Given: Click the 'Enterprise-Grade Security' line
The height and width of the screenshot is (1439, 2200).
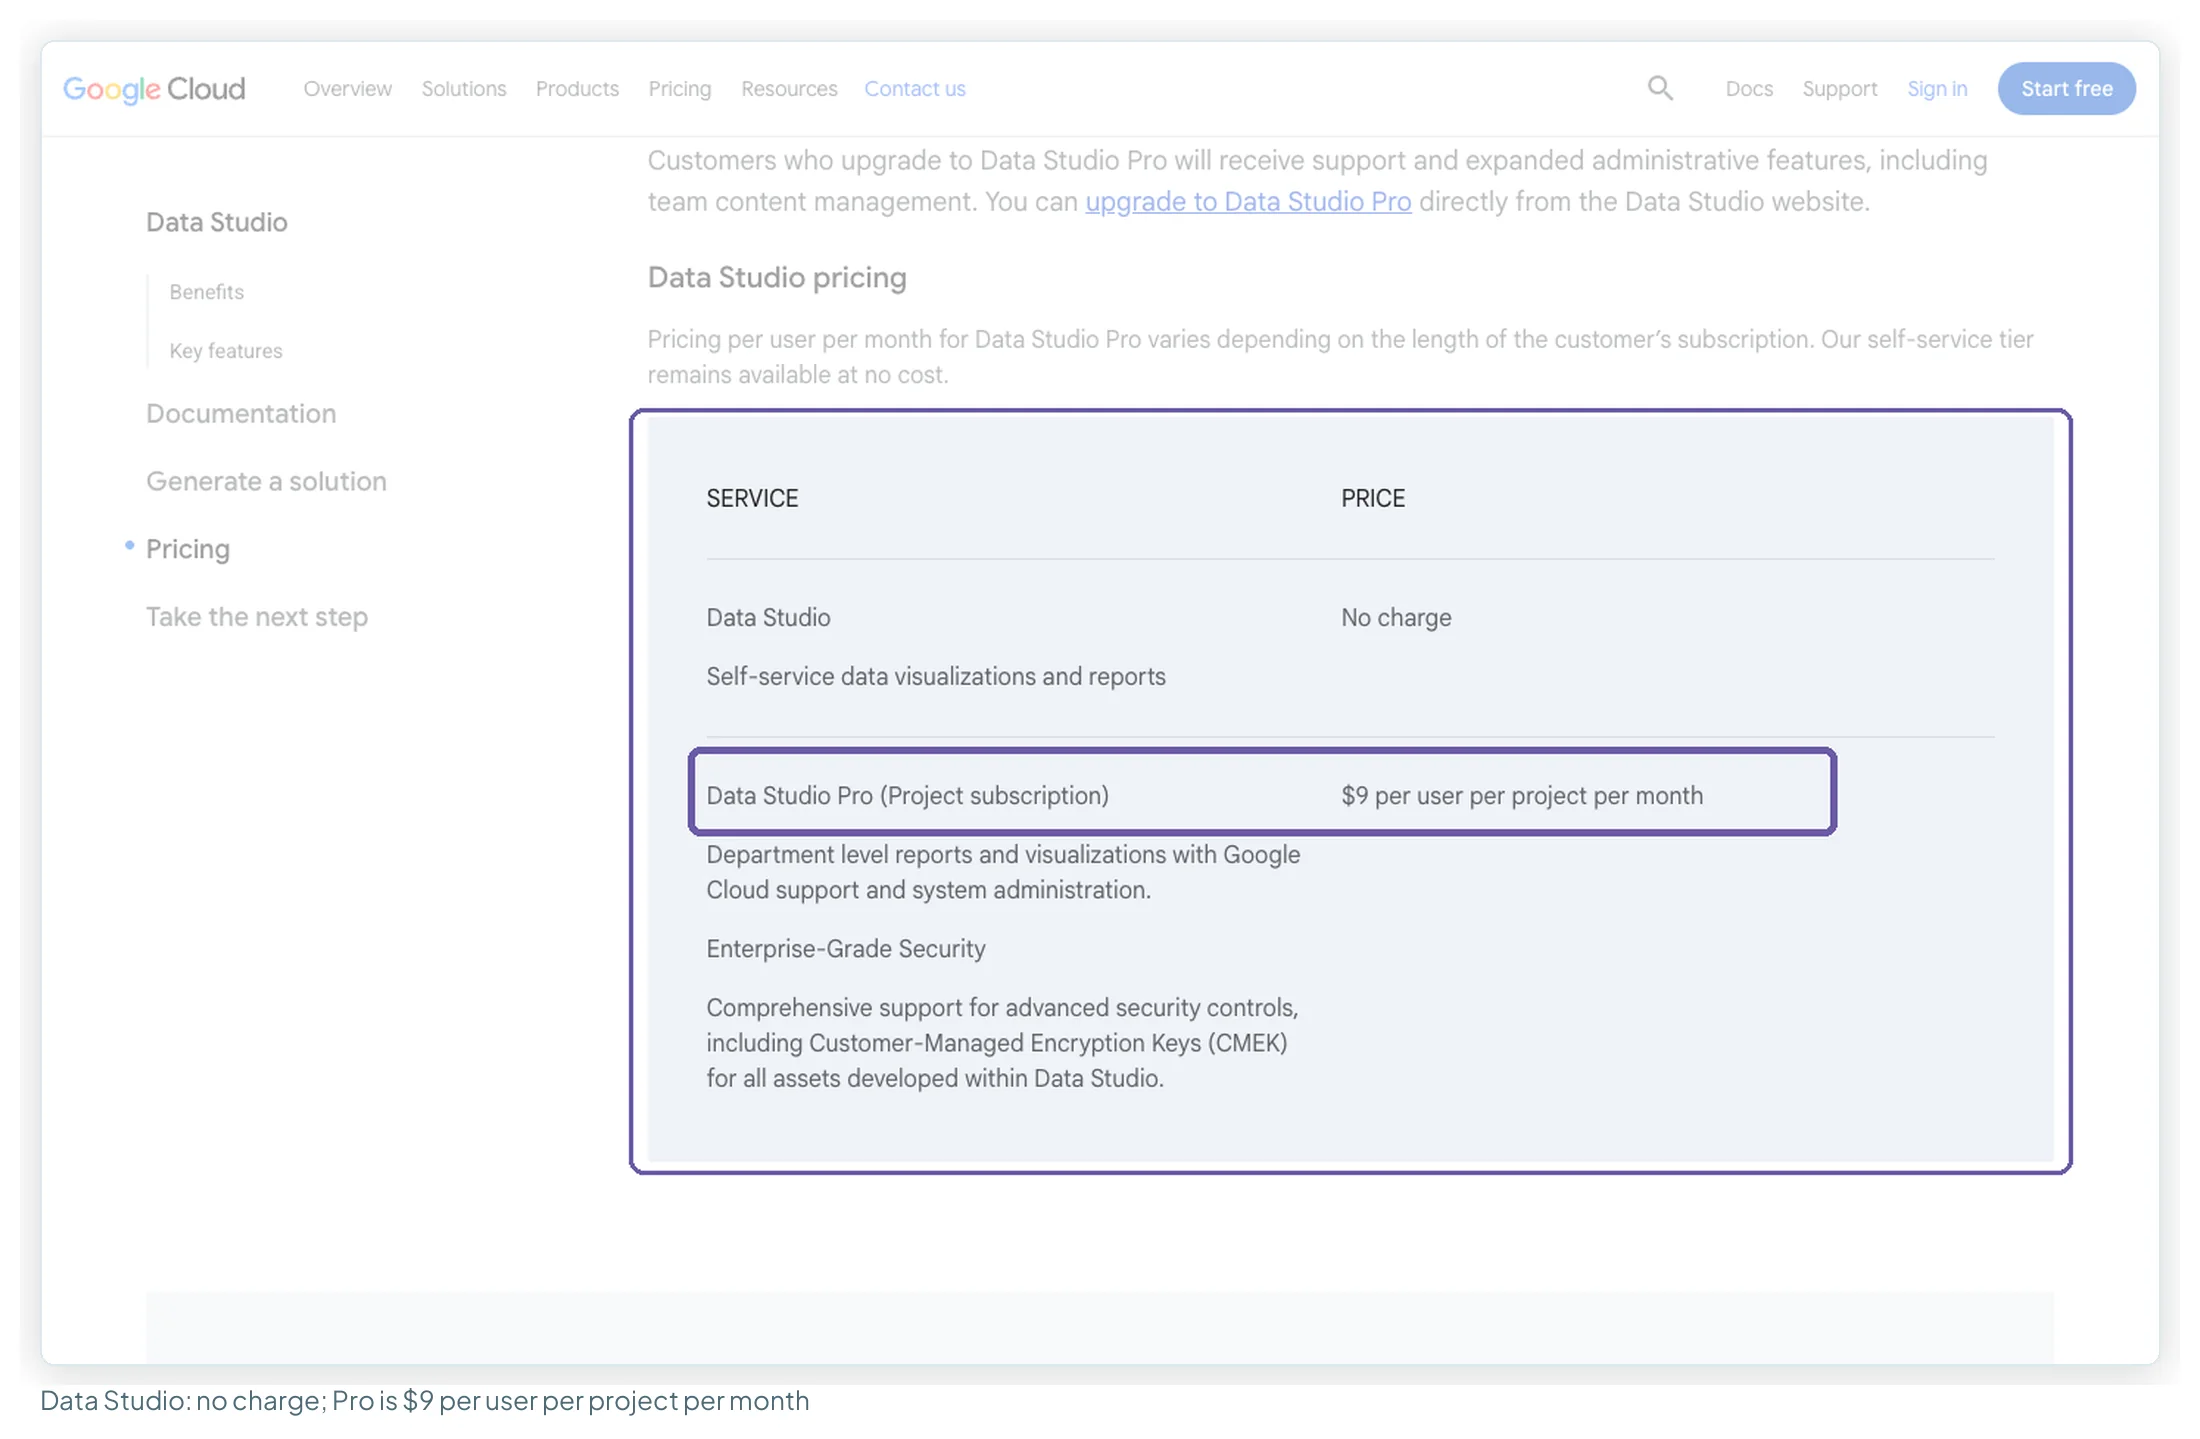Looking at the screenshot, I should pyautogui.click(x=846, y=949).
